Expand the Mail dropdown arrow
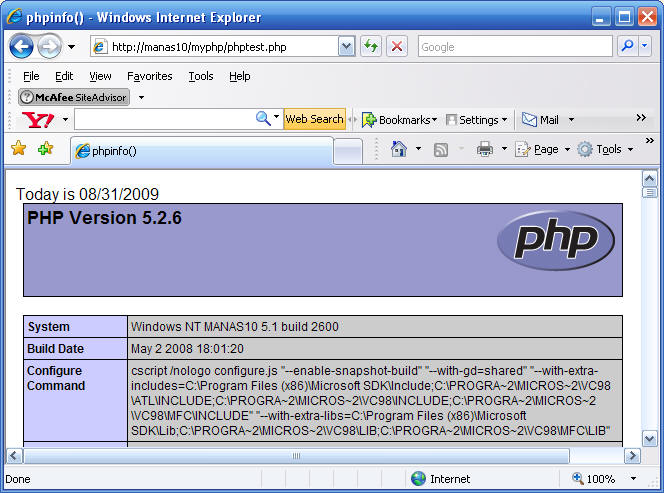The image size is (664, 493). pyautogui.click(x=571, y=120)
